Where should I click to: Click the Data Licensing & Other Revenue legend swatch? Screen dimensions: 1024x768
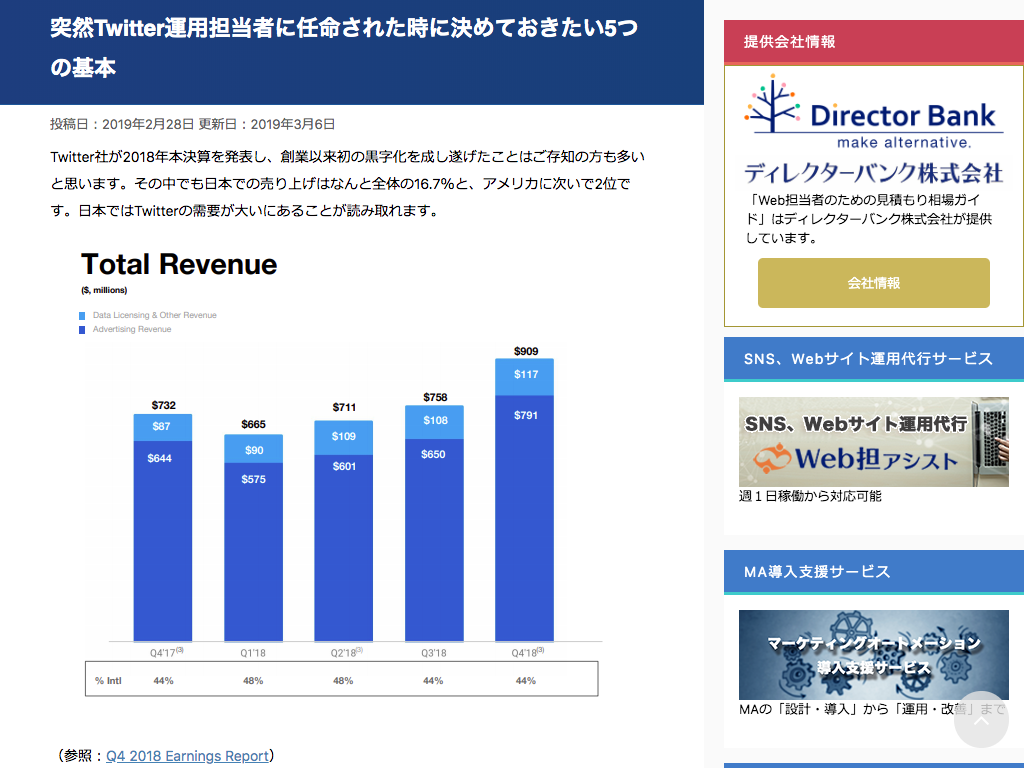click(x=82, y=316)
